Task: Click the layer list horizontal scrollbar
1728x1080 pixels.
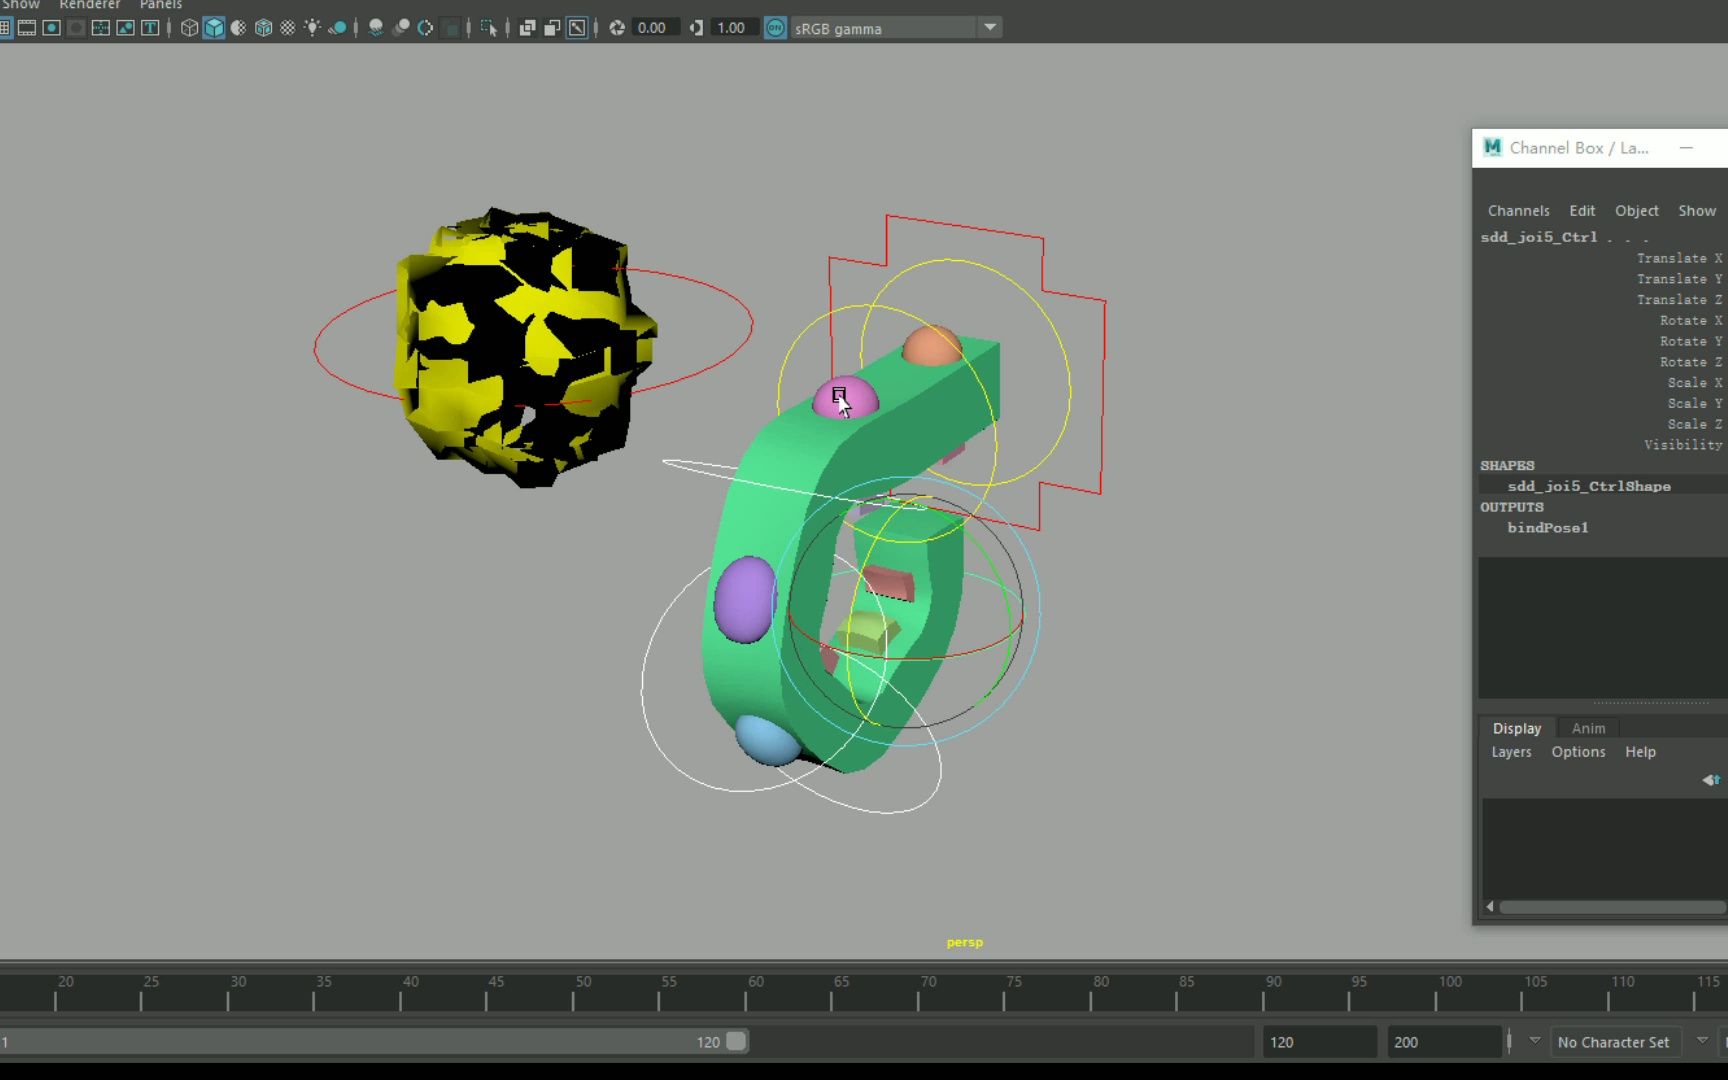Action: coord(1611,907)
